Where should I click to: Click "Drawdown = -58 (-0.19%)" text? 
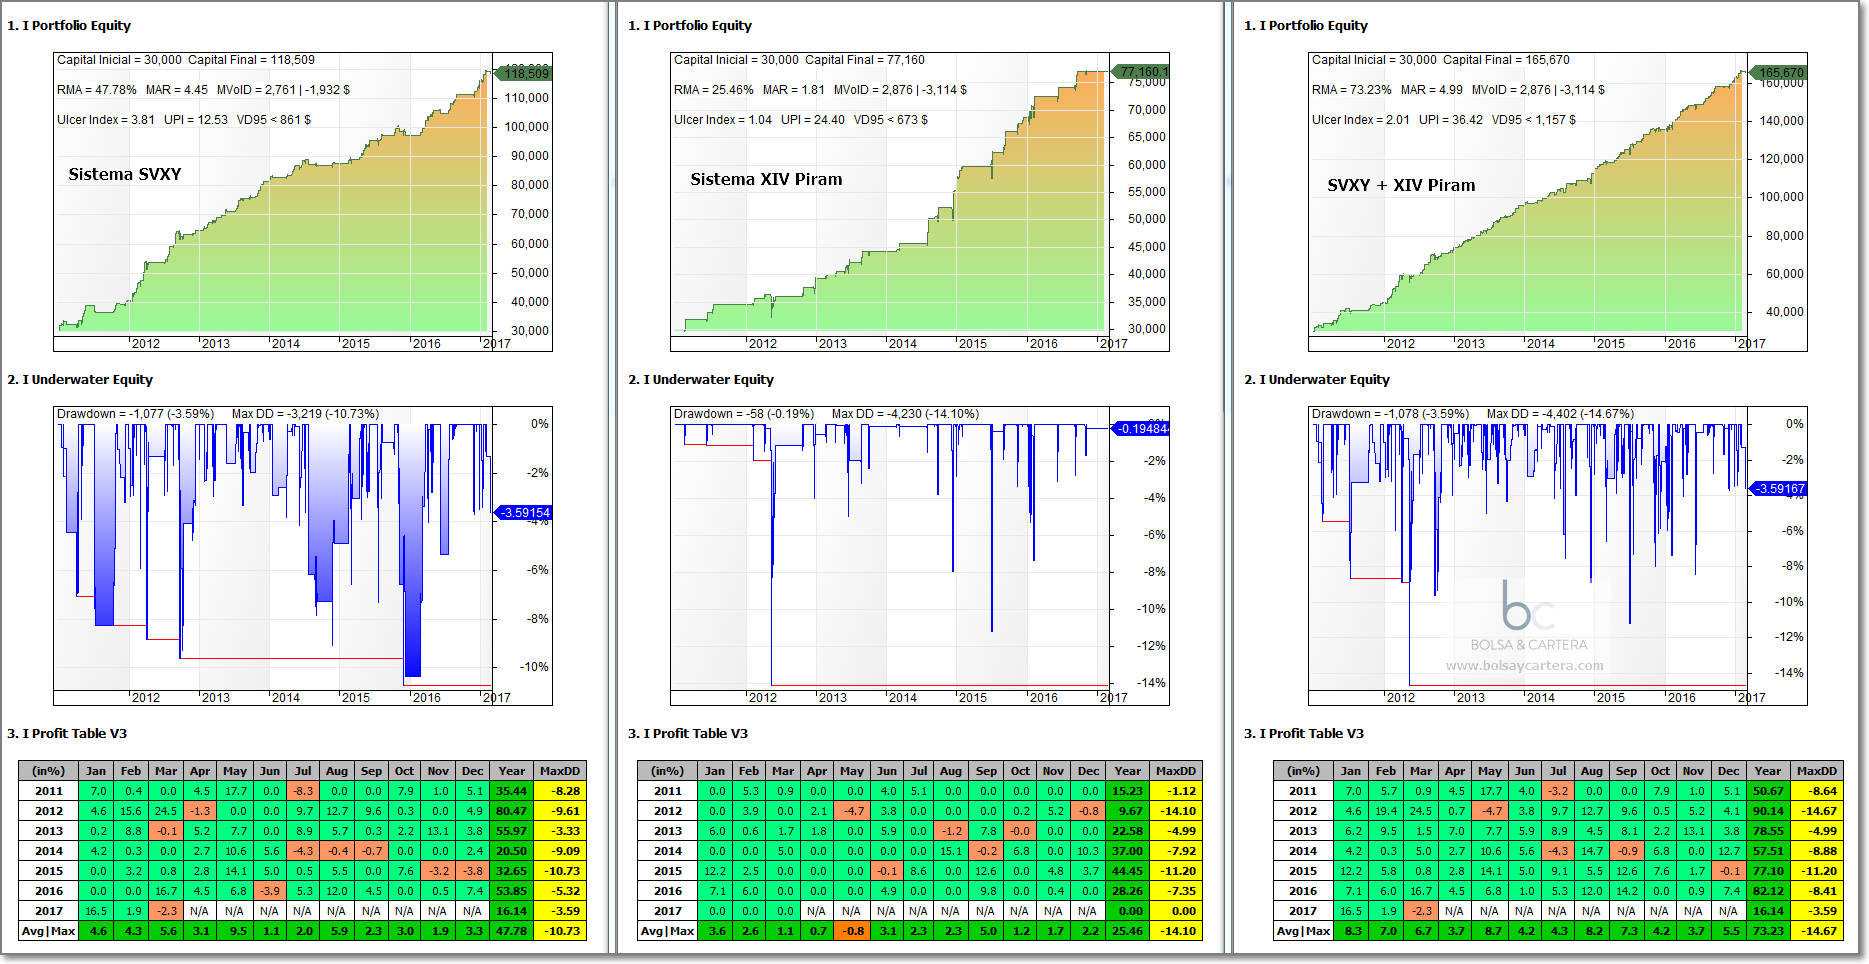pyautogui.click(x=744, y=414)
